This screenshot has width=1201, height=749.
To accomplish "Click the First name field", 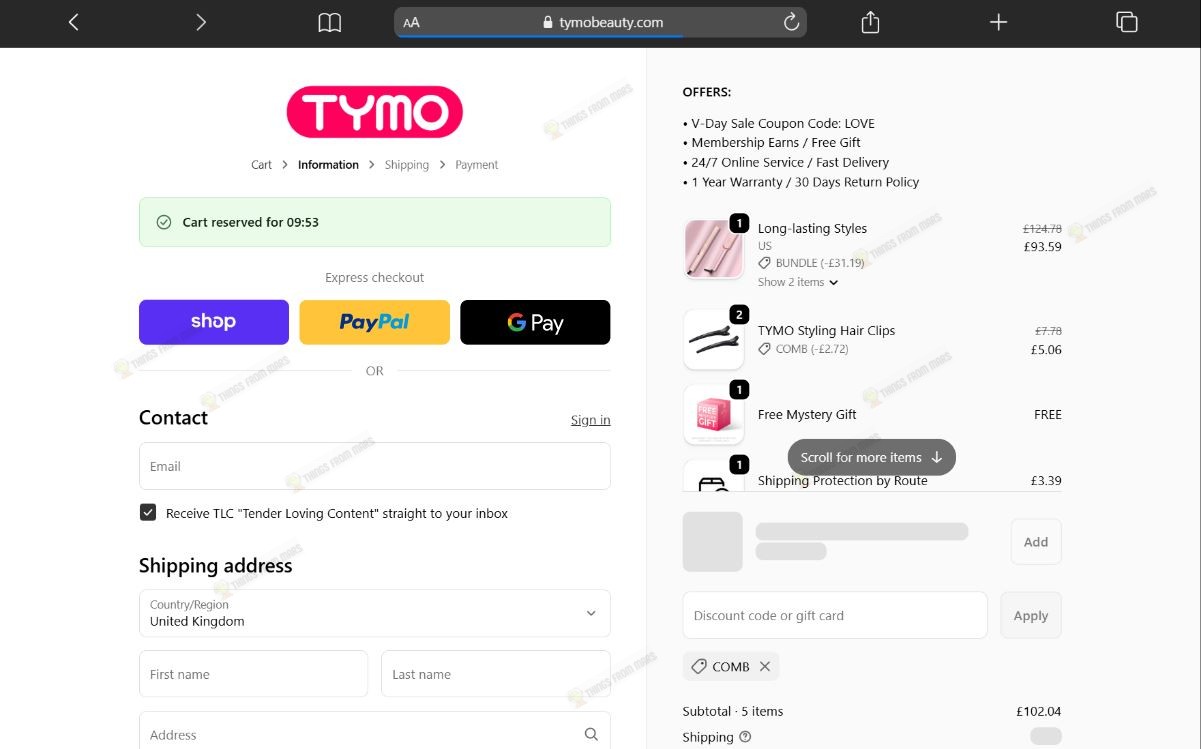I will [x=254, y=674].
